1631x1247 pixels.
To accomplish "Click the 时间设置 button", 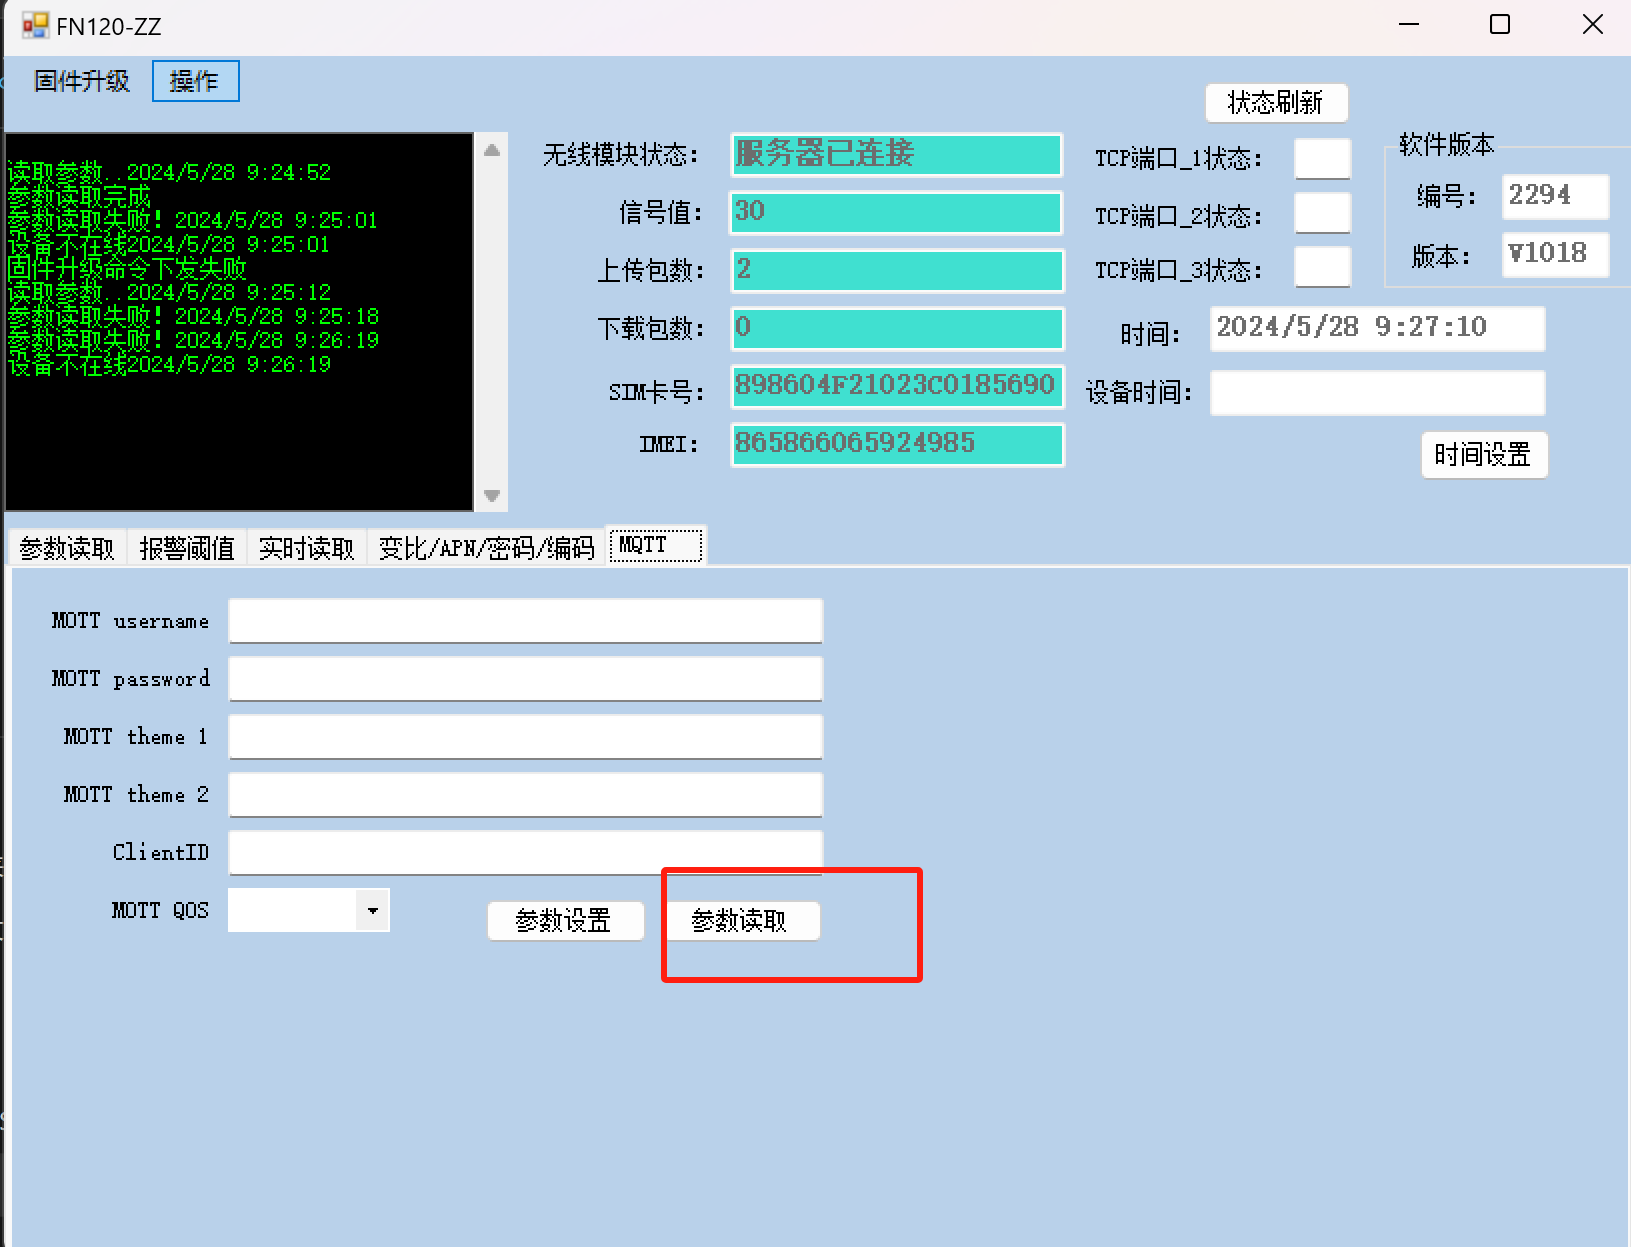I will click(x=1483, y=455).
